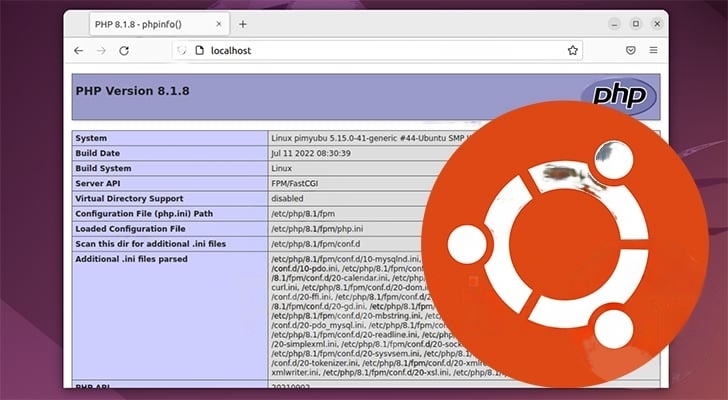Click the forward navigation arrow
Viewport: 728px width, 400px height.
(x=101, y=51)
